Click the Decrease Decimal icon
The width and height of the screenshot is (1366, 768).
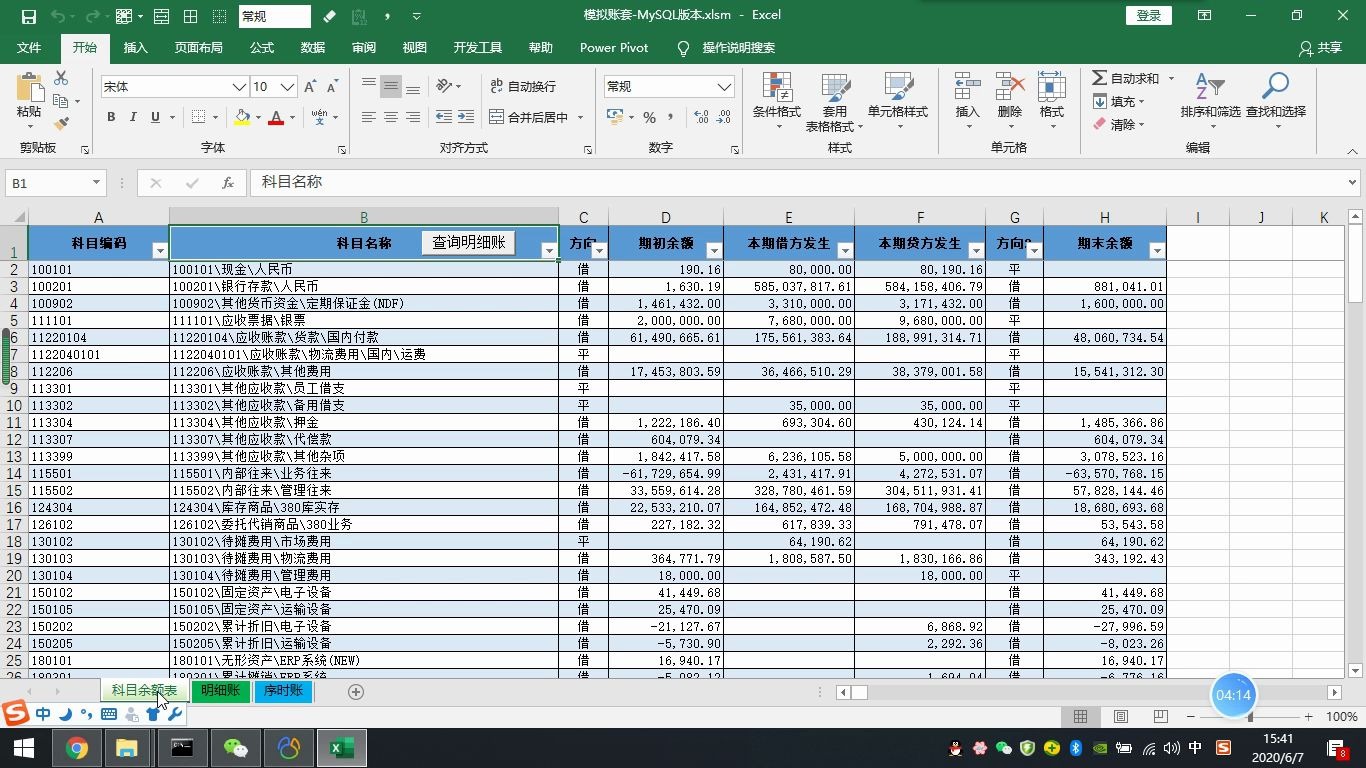tap(724, 118)
